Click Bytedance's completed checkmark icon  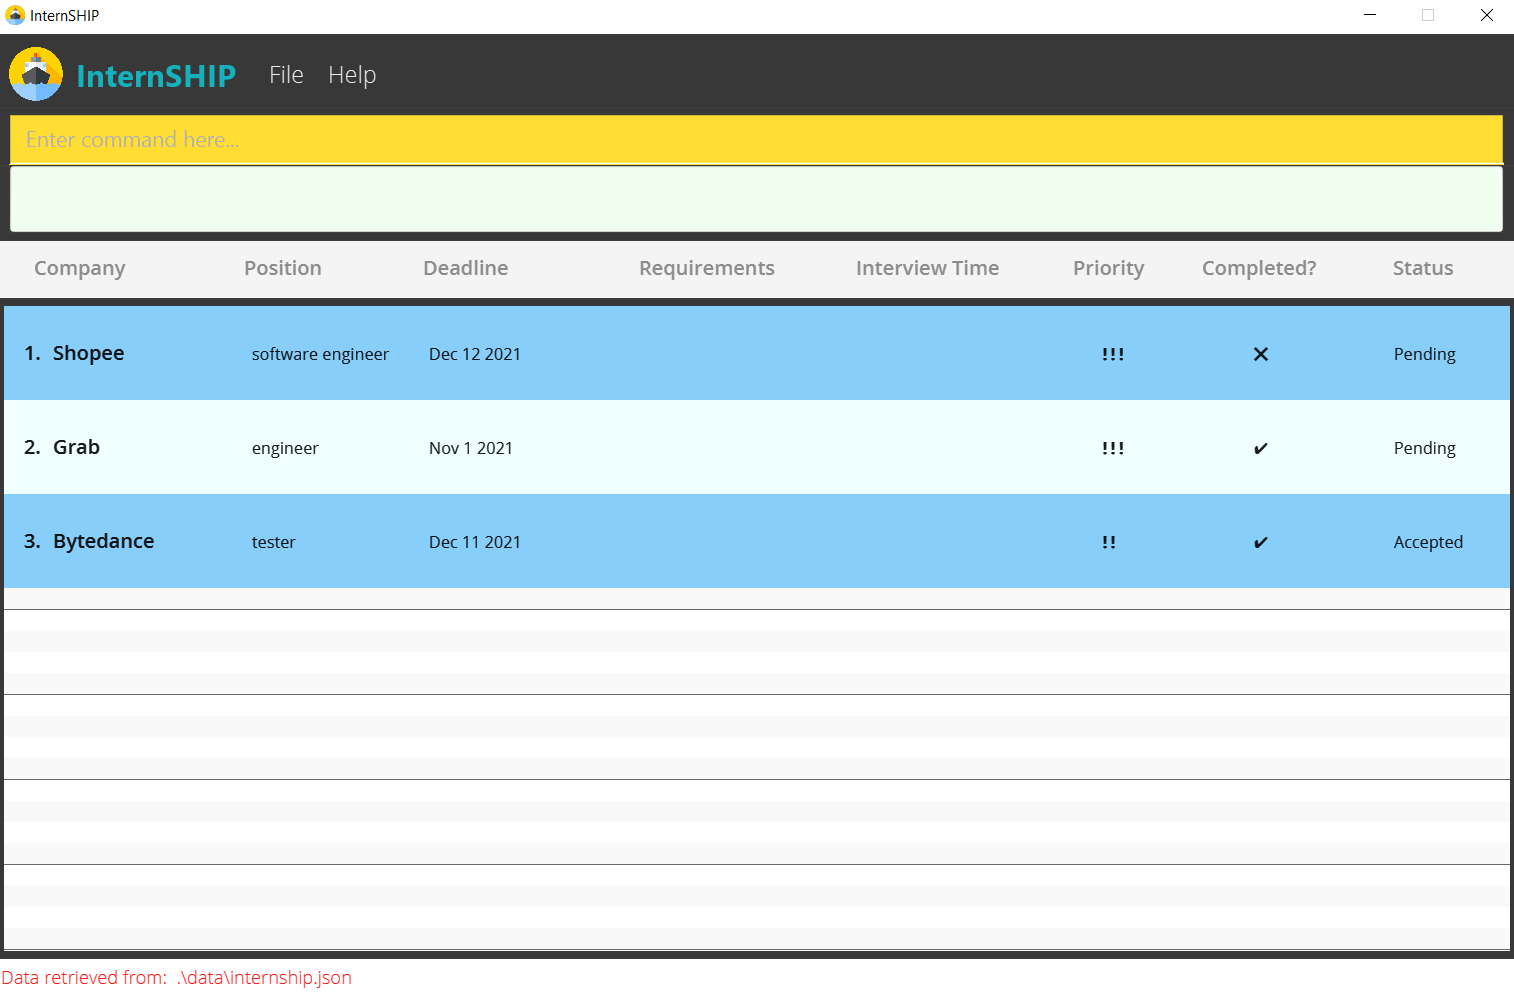click(x=1261, y=542)
